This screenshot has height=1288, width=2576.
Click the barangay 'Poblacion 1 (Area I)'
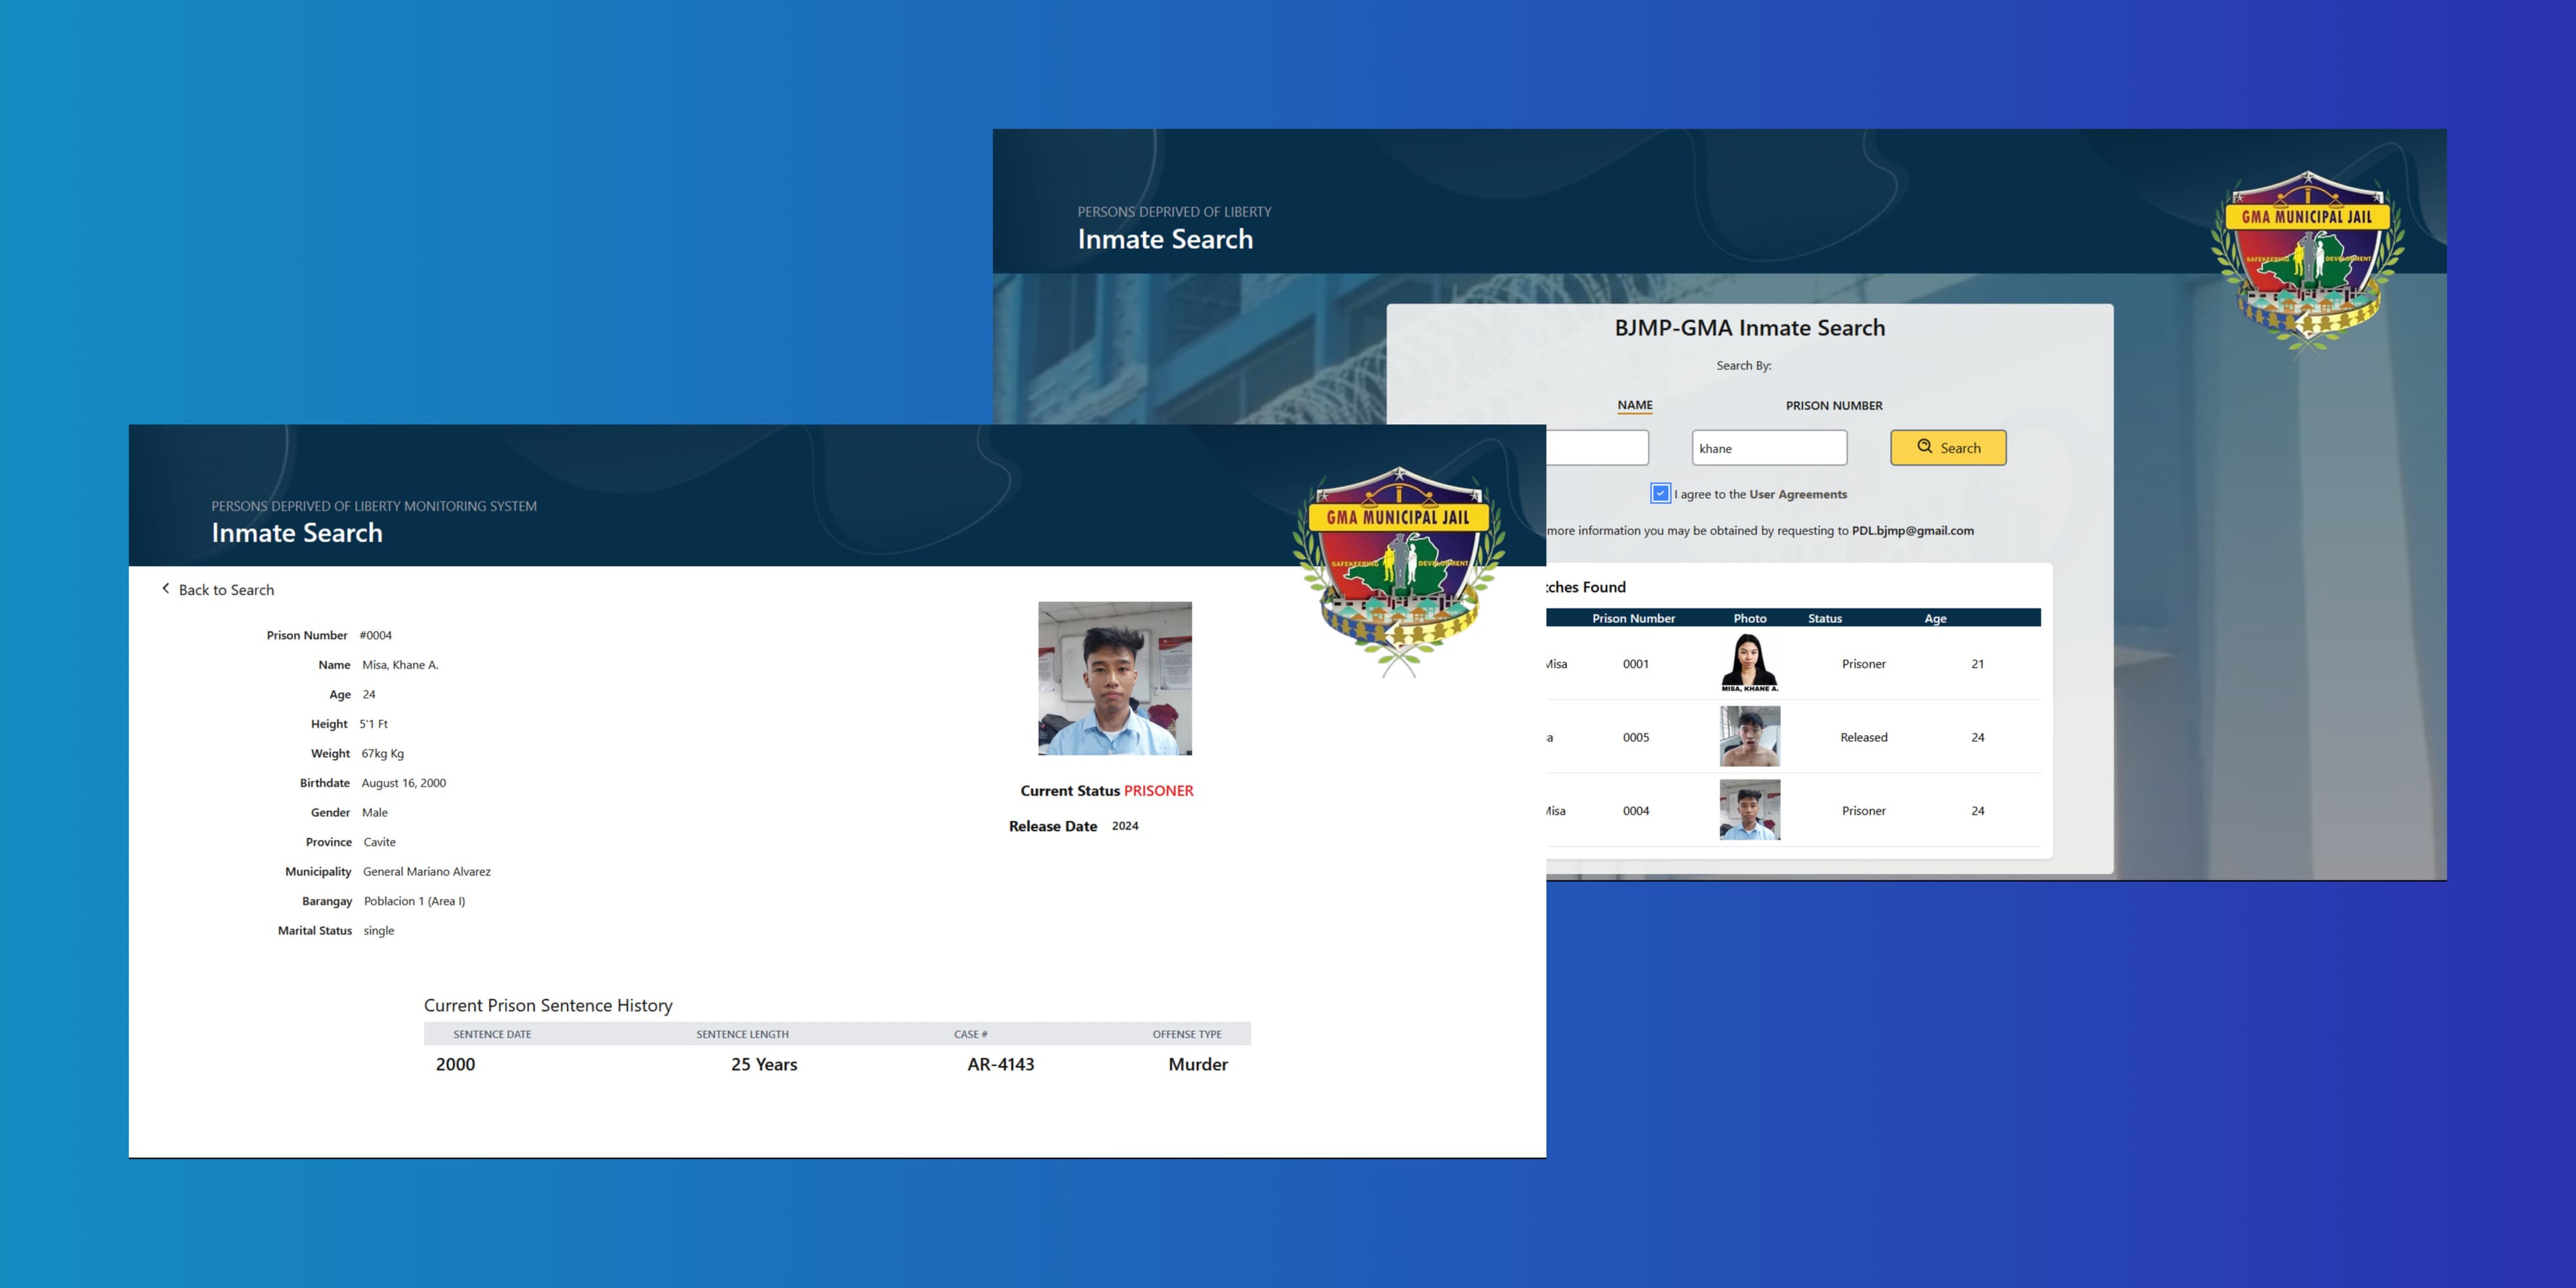pyautogui.click(x=415, y=901)
